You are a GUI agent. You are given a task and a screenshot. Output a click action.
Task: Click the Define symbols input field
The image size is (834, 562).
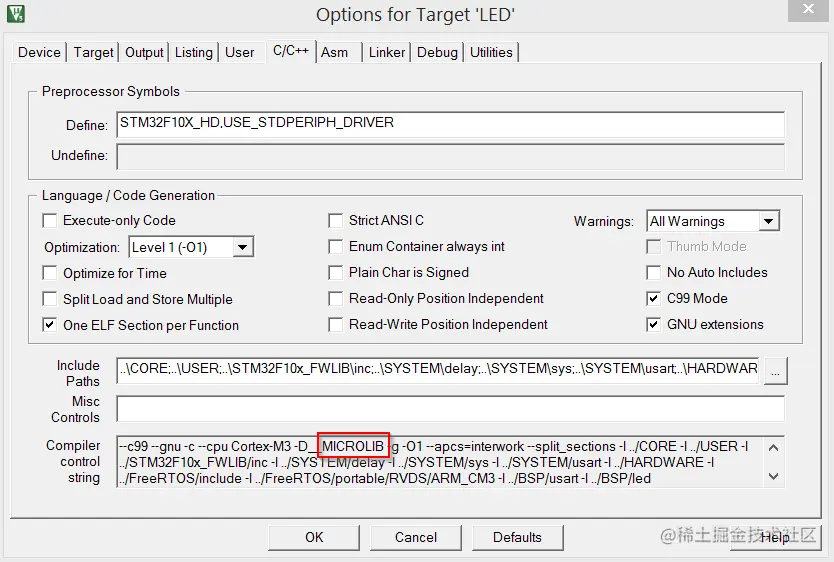click(451, 124)
